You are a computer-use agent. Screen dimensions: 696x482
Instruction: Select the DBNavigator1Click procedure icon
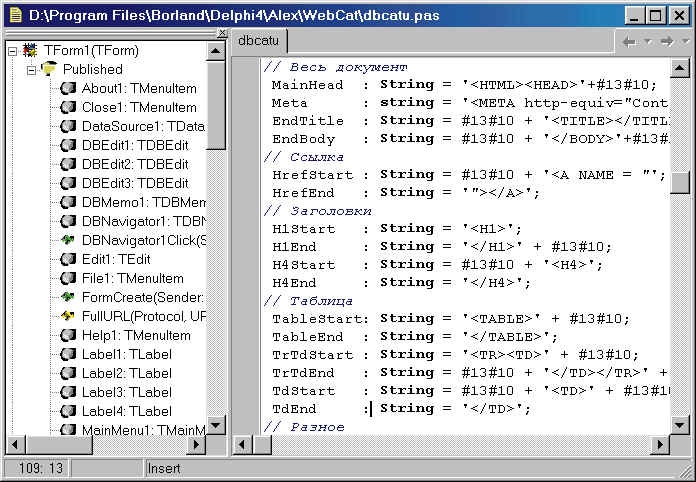point(68,240)
